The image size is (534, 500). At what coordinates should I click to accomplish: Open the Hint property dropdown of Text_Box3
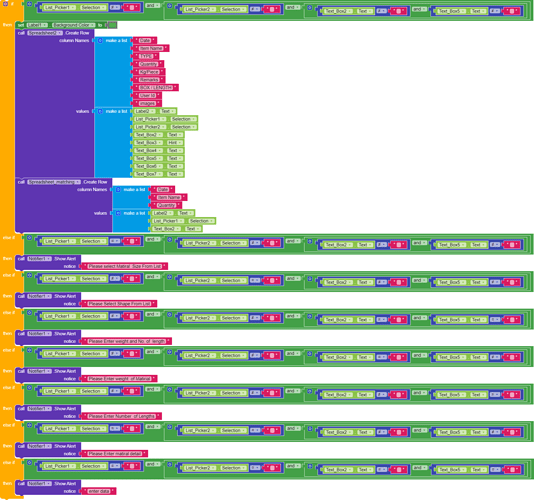pos(175,143)
